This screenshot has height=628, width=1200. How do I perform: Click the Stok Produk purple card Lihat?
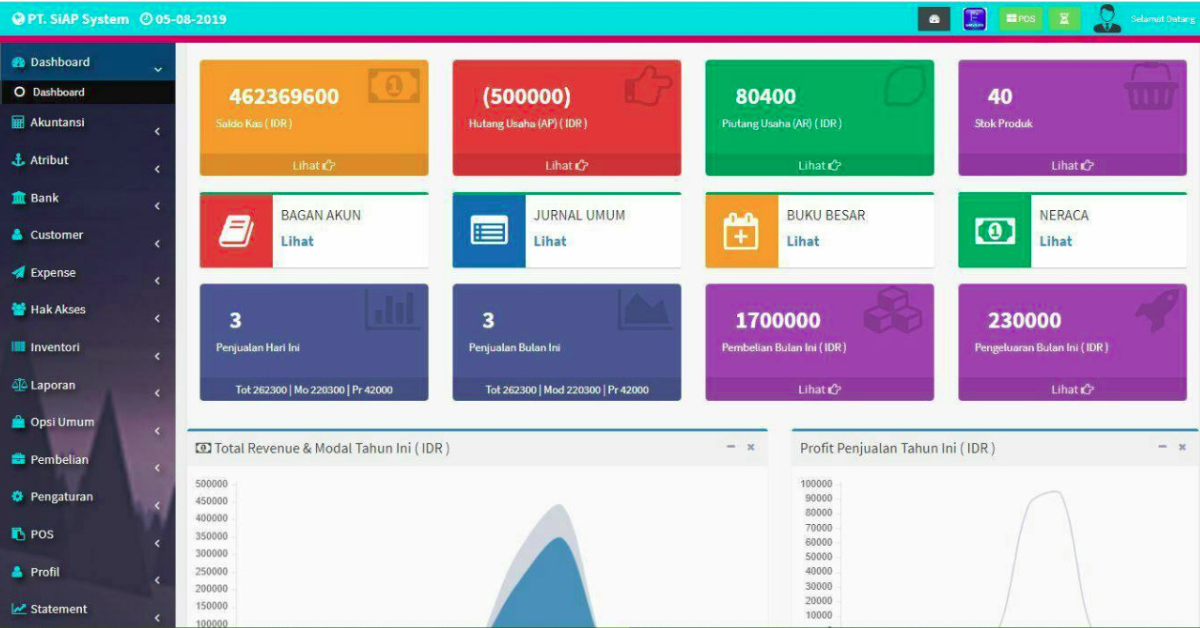coord(1072,166)
